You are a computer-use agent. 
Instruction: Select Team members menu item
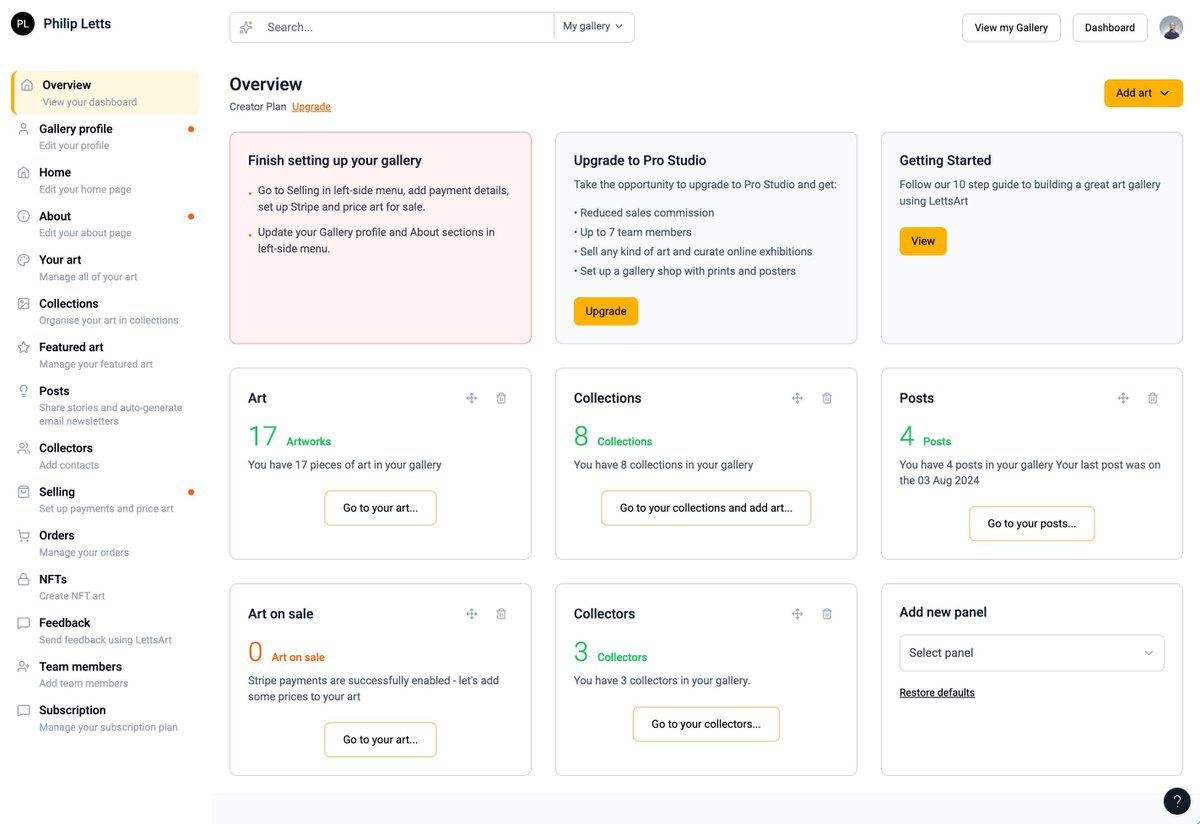[x=105, y=674]
